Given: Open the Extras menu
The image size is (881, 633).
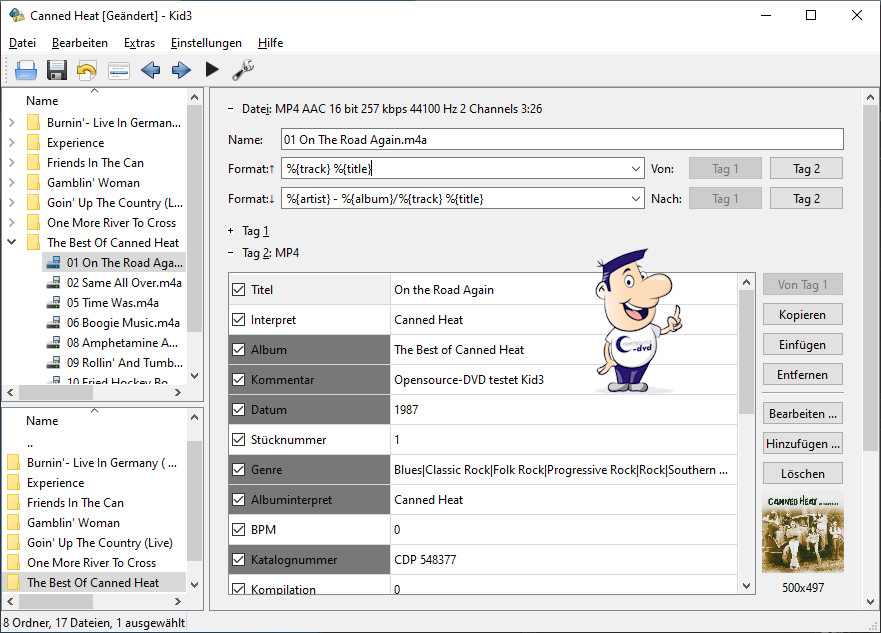Looking at the screenshot, I should click(x=139, y=43).
